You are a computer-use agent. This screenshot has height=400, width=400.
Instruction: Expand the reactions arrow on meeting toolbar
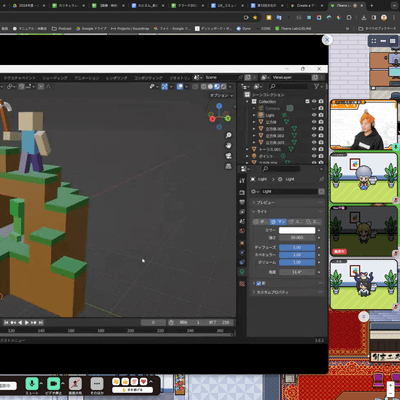pyautogui.click(x=151, y=382)
